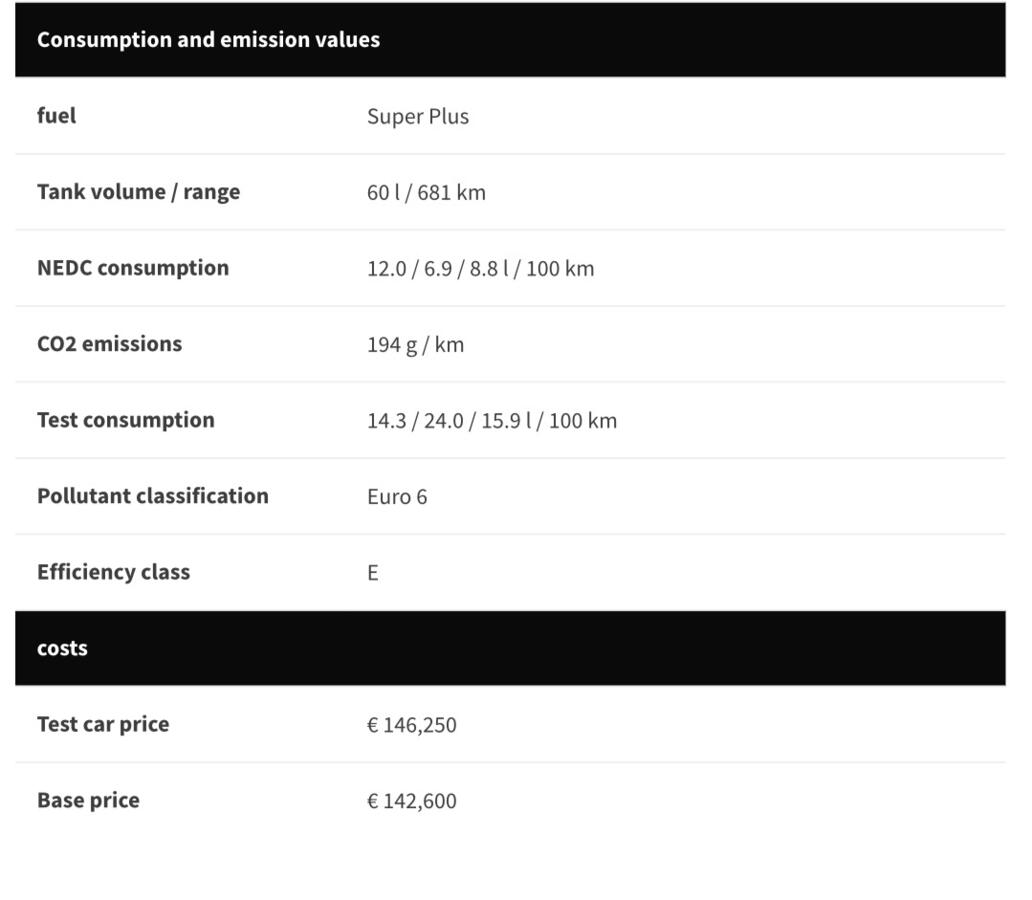
Task: Select the Base price label
Action: (x=88, y=800)
